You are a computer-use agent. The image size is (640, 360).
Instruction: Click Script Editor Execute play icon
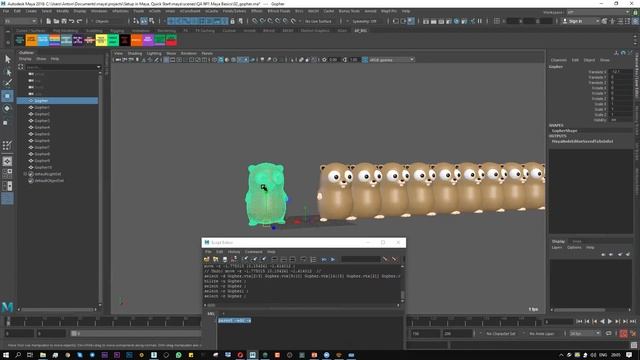coord(333,259)
